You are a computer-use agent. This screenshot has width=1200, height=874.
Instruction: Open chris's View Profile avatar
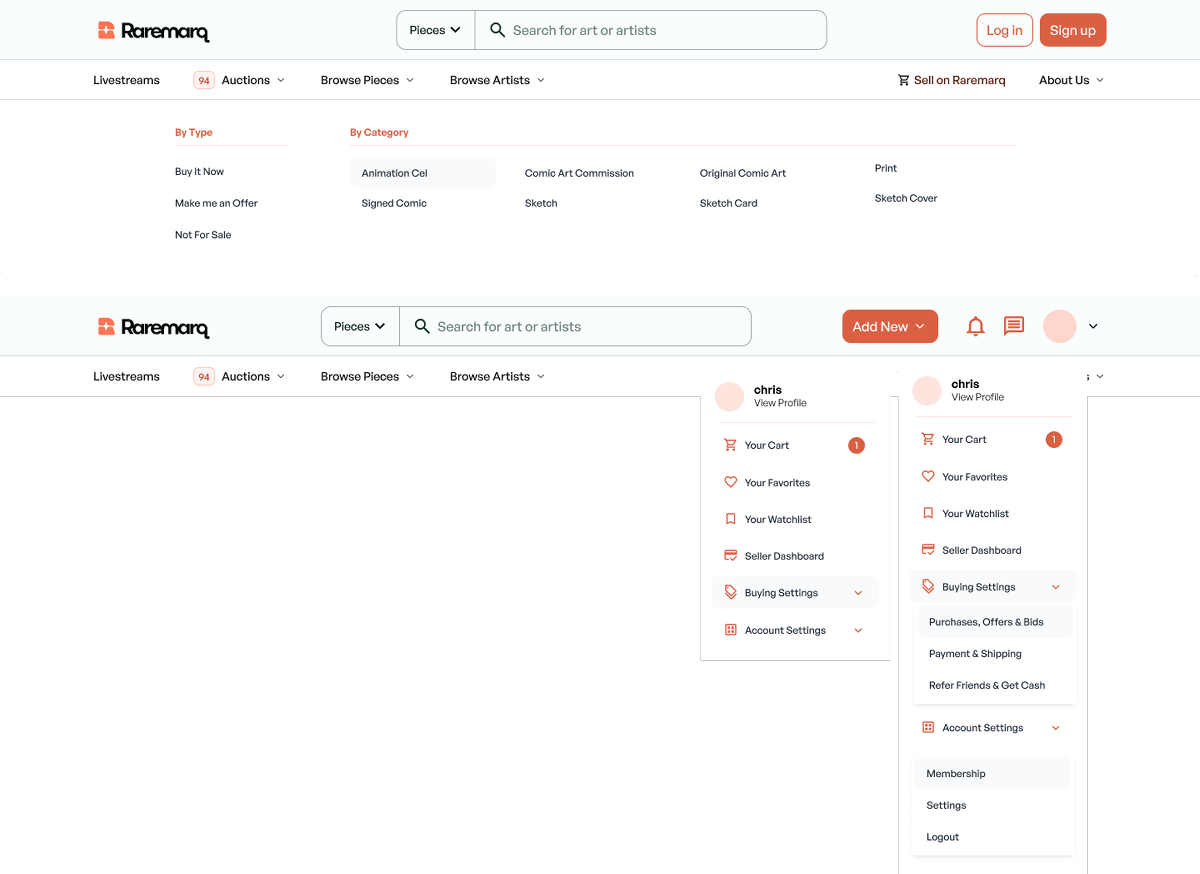tap(729, 397)
